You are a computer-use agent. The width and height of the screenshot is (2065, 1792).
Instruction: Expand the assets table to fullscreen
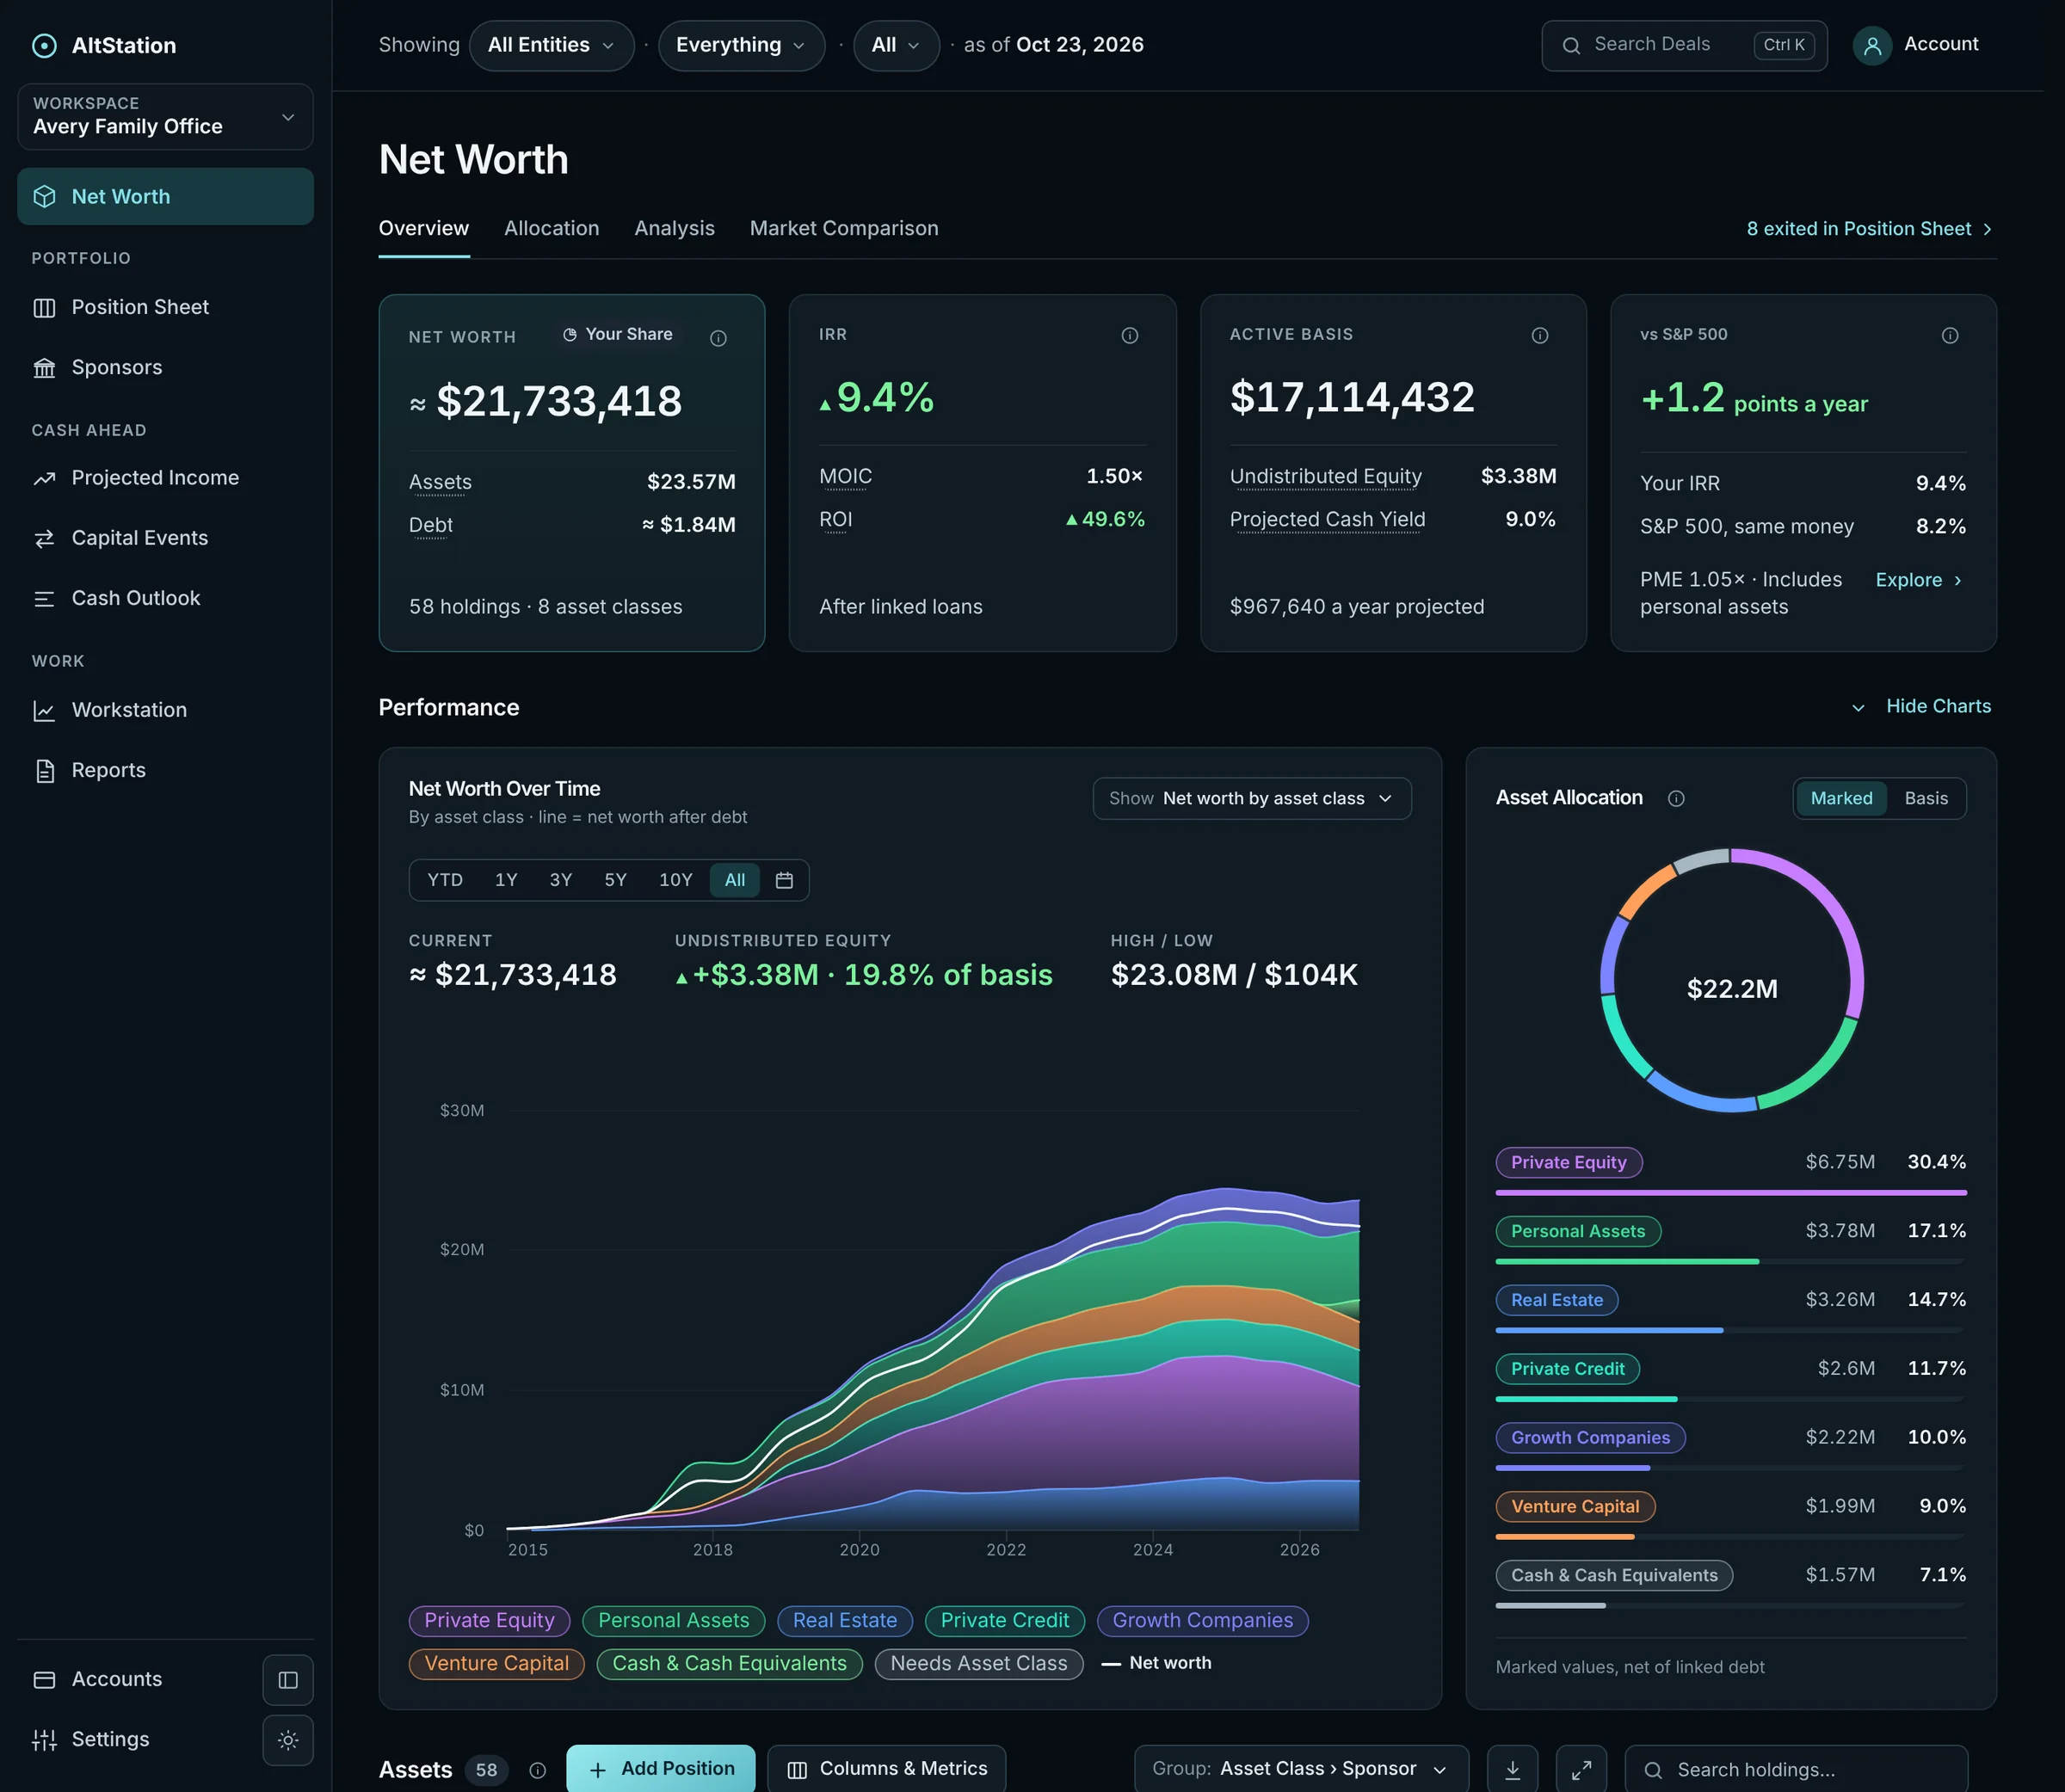coord(1582,1770)
